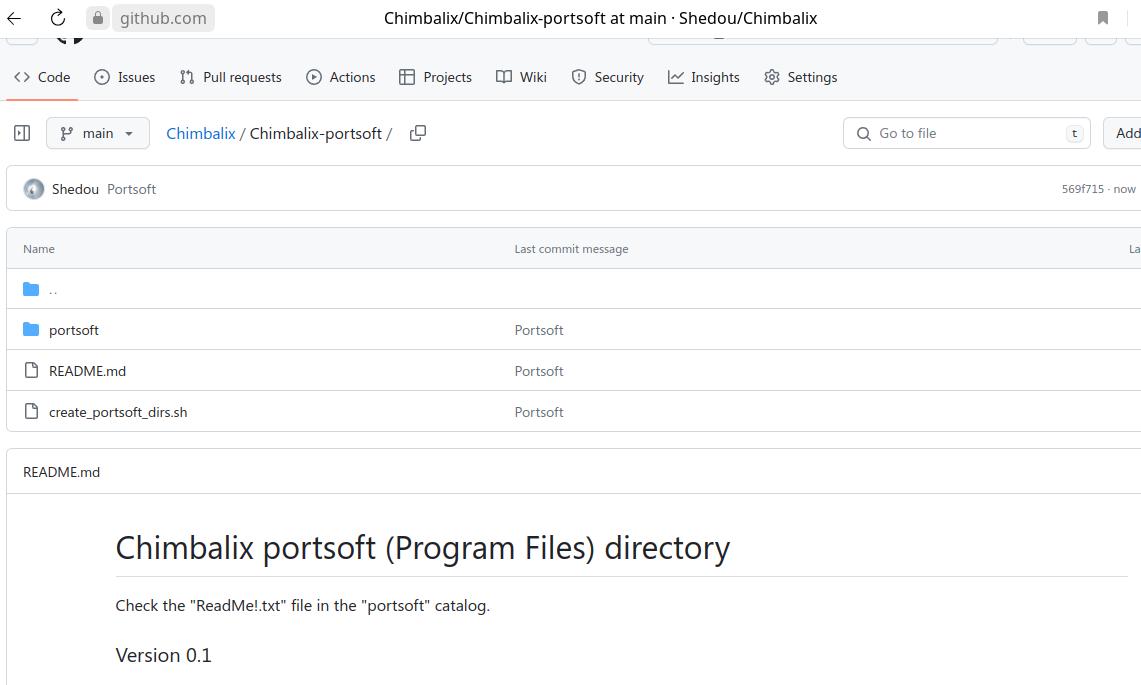Click Shedou's avatar image

(34, 189)
